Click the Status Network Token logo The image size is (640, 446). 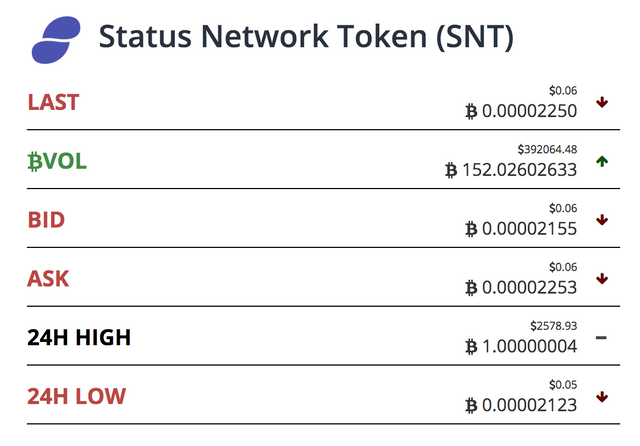[56, 40]
